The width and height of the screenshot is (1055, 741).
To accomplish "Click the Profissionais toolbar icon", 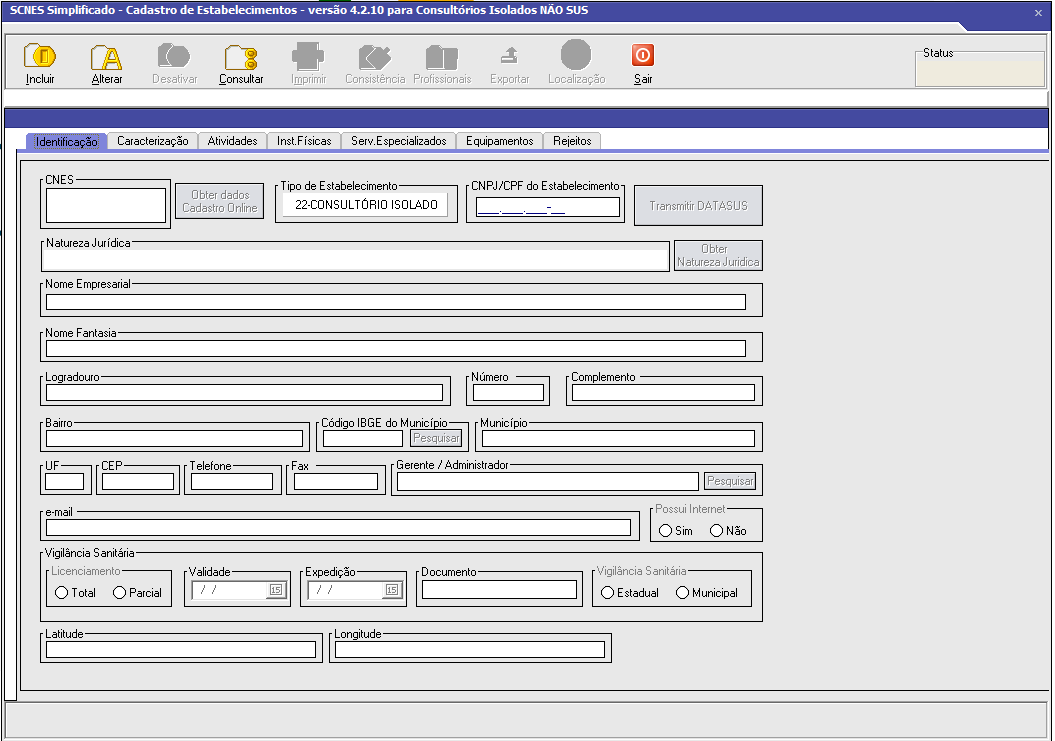I will pyautogui.click(x=441, y=58).
